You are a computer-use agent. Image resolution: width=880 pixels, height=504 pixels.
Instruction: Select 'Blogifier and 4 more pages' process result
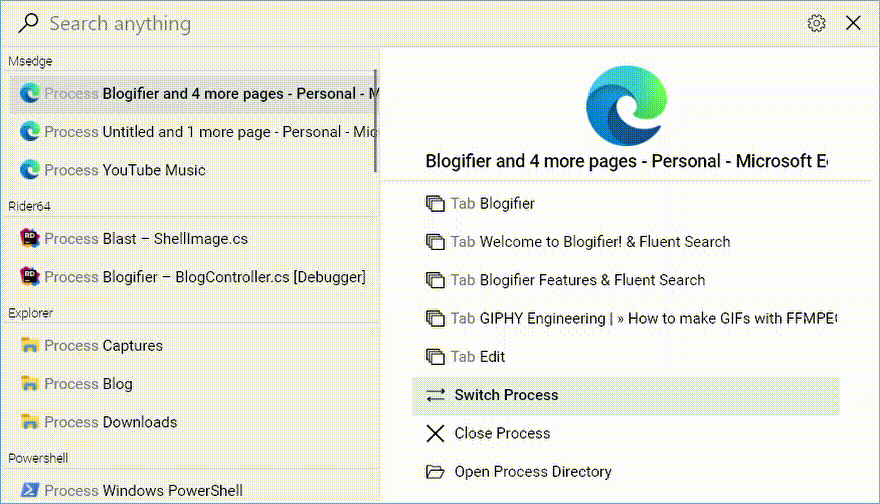[x=194, y=93]
